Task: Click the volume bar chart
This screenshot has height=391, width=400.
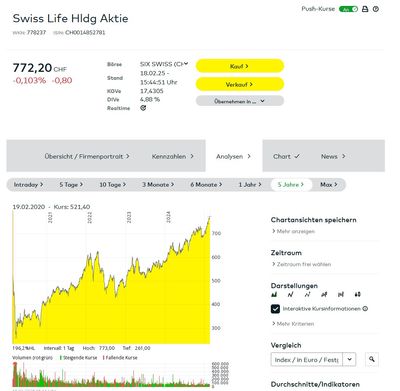Action: click(x=111, y=375)
